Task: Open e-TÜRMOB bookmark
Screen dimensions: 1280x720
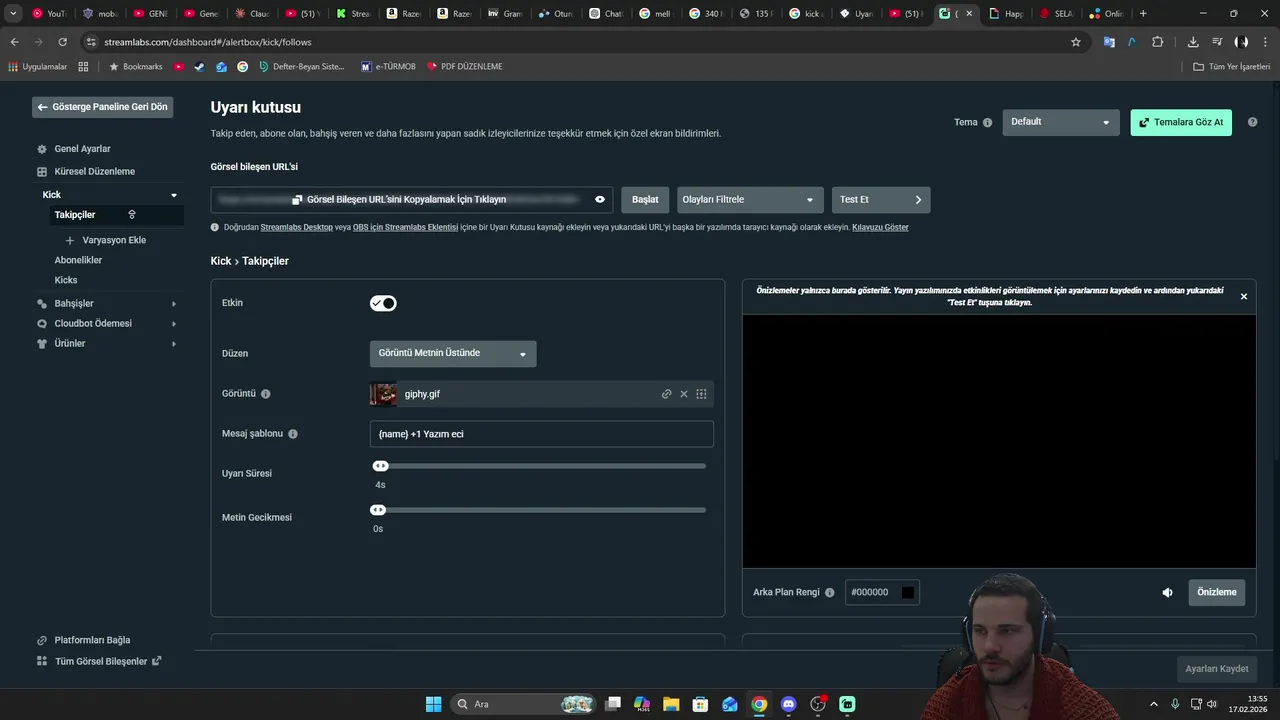Action: pyautogui.click(x=388, y=66)
